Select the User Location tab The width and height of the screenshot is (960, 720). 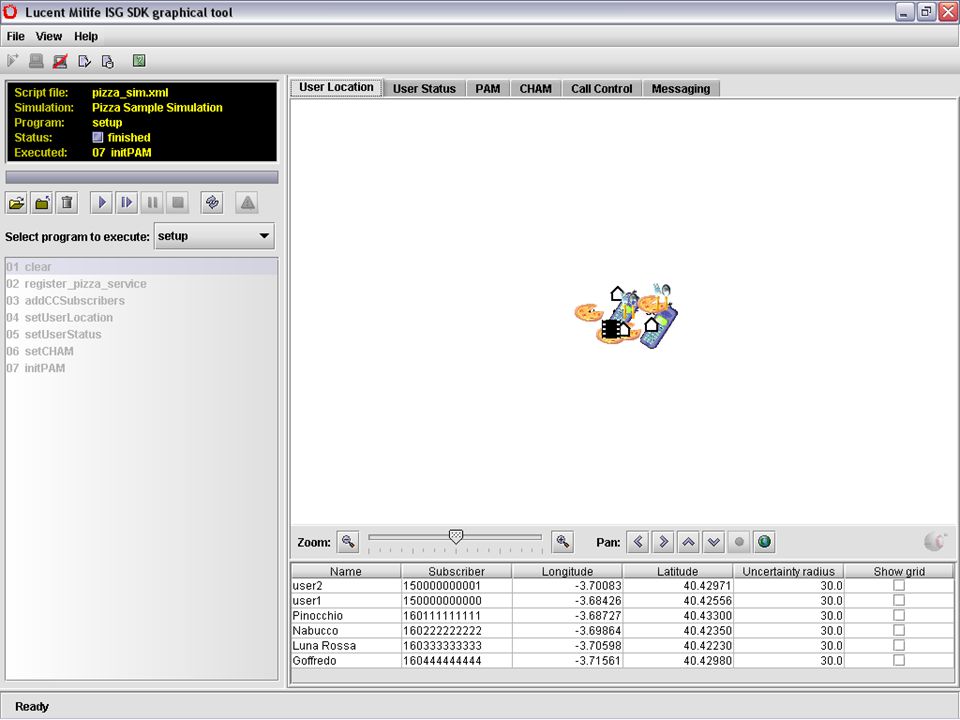pyautogui.click(x=336, y=88)
